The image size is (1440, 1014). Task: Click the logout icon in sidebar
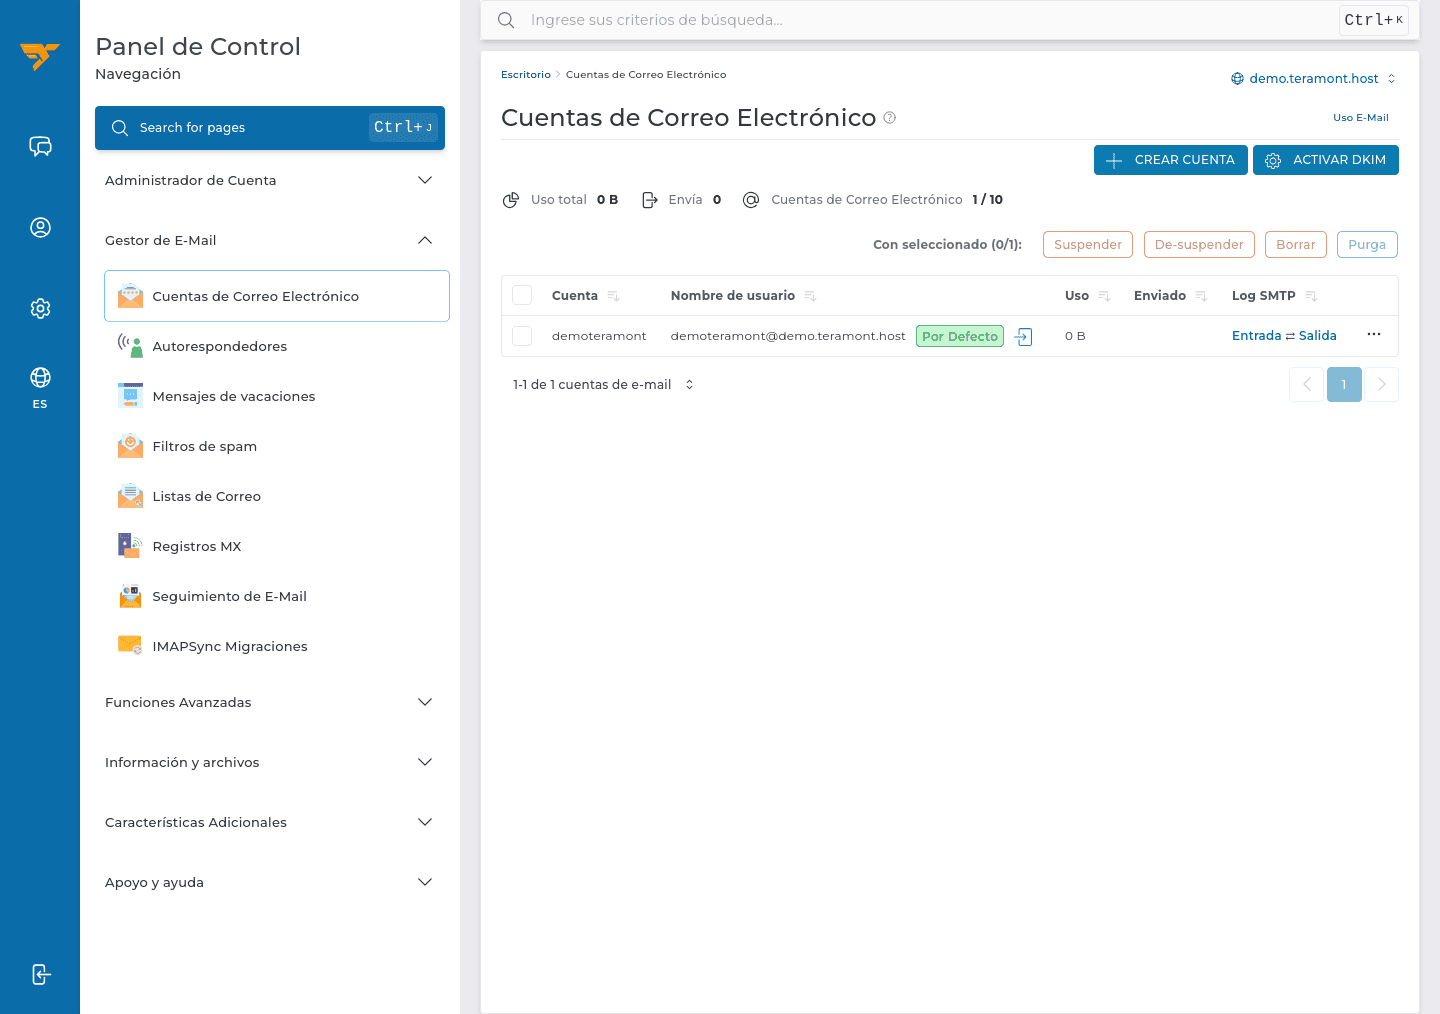40,974
